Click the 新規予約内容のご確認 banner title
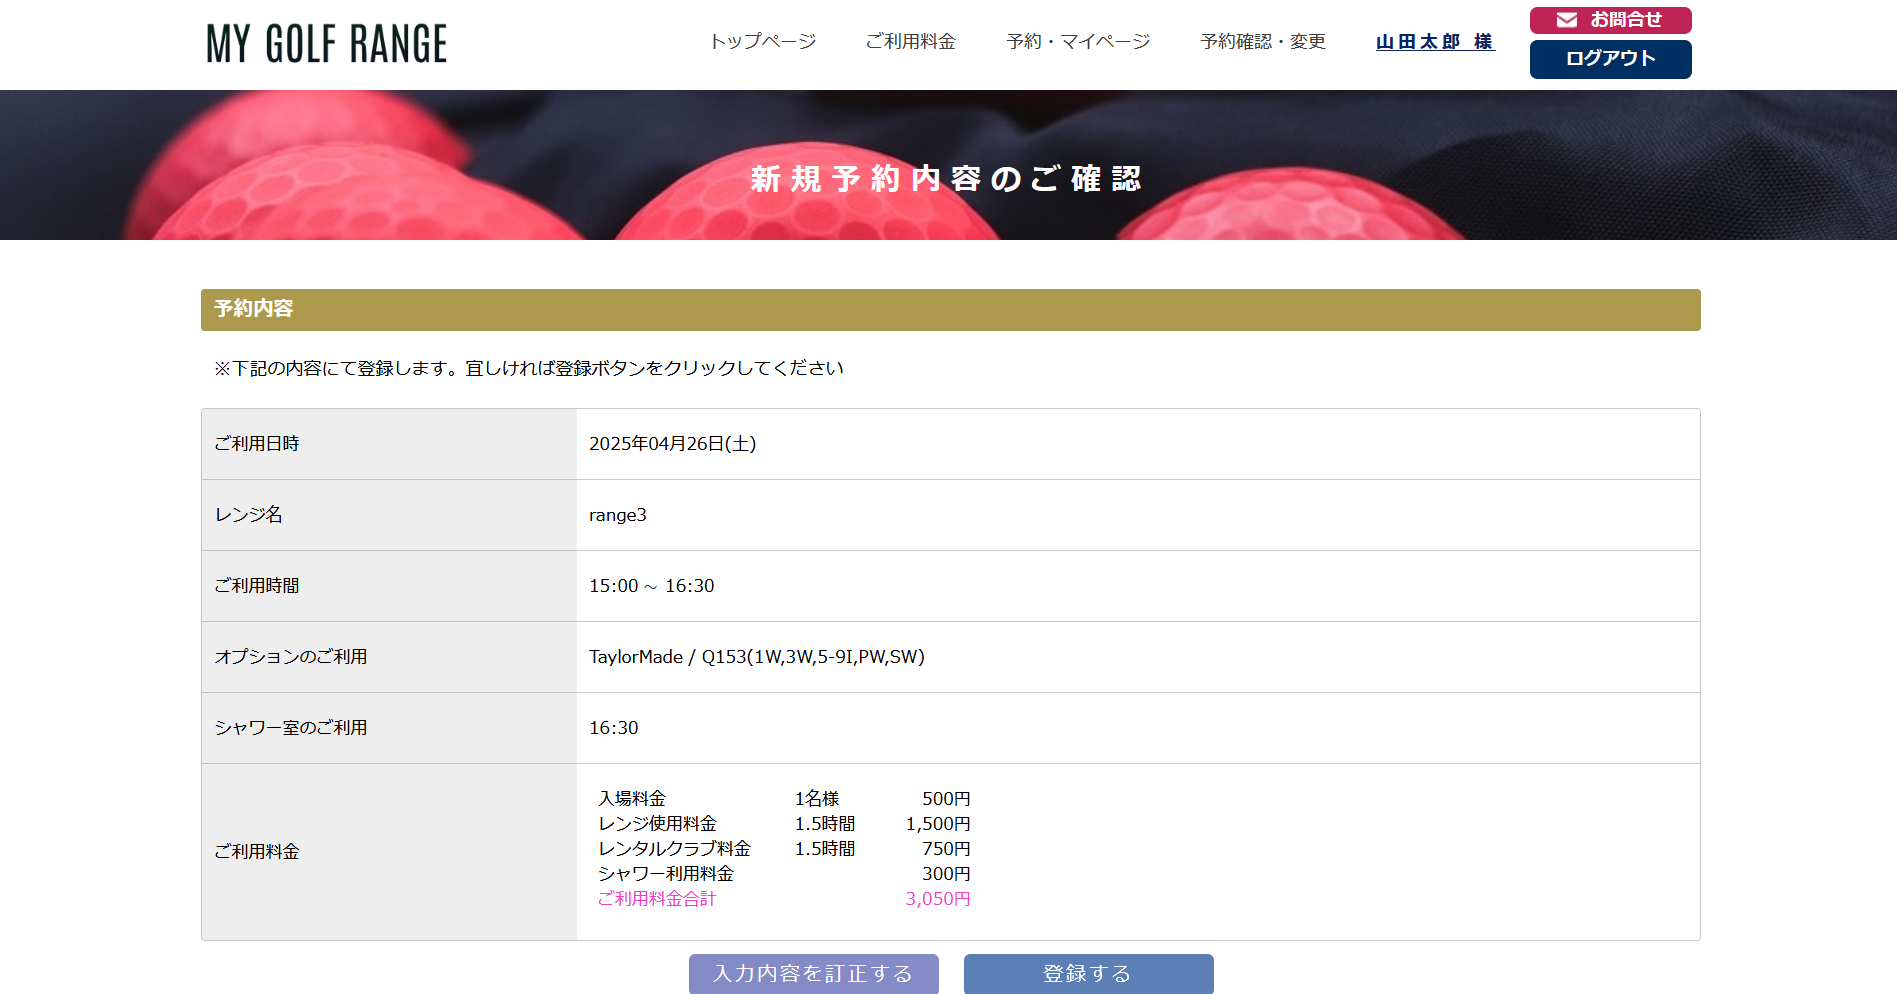The width and height of the screenshot is (1897, 994). click(x=946, y=178)
